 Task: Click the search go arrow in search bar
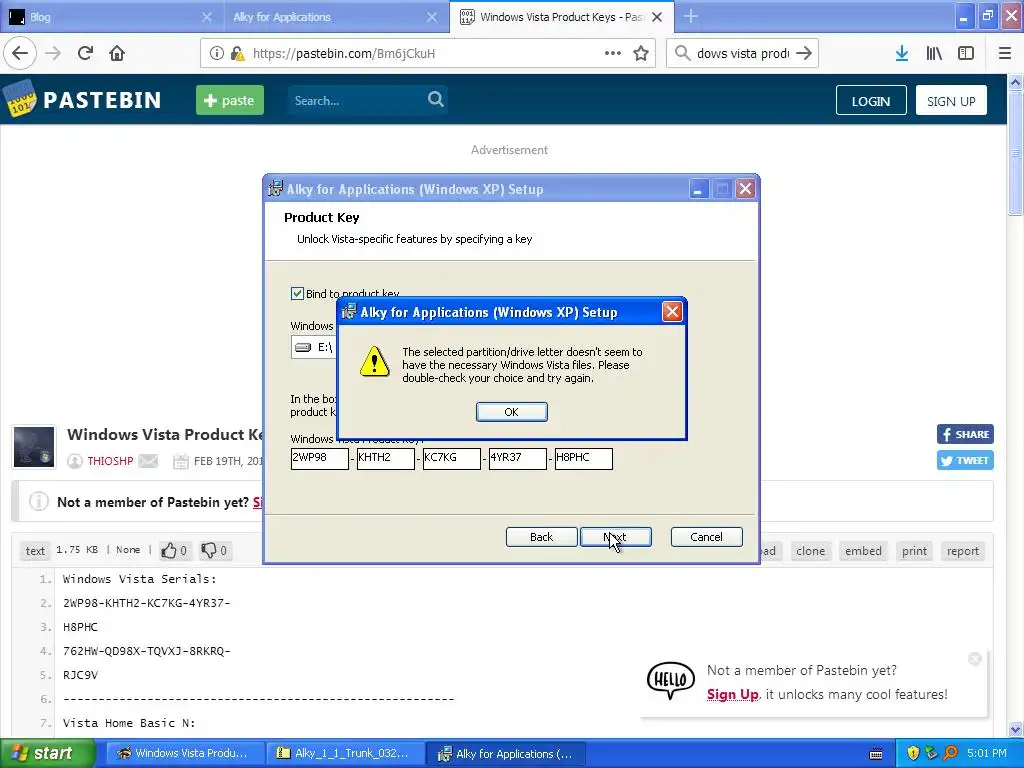coord(804,54)
